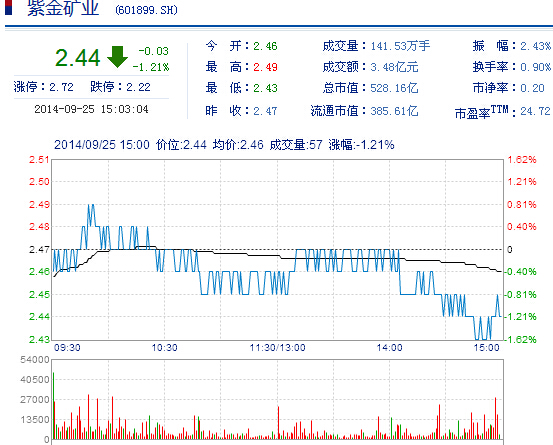This screenshot has width=553, height=445.
Task: Click the 成交量 volume 141.53万手
Action: tap(400, 46)
